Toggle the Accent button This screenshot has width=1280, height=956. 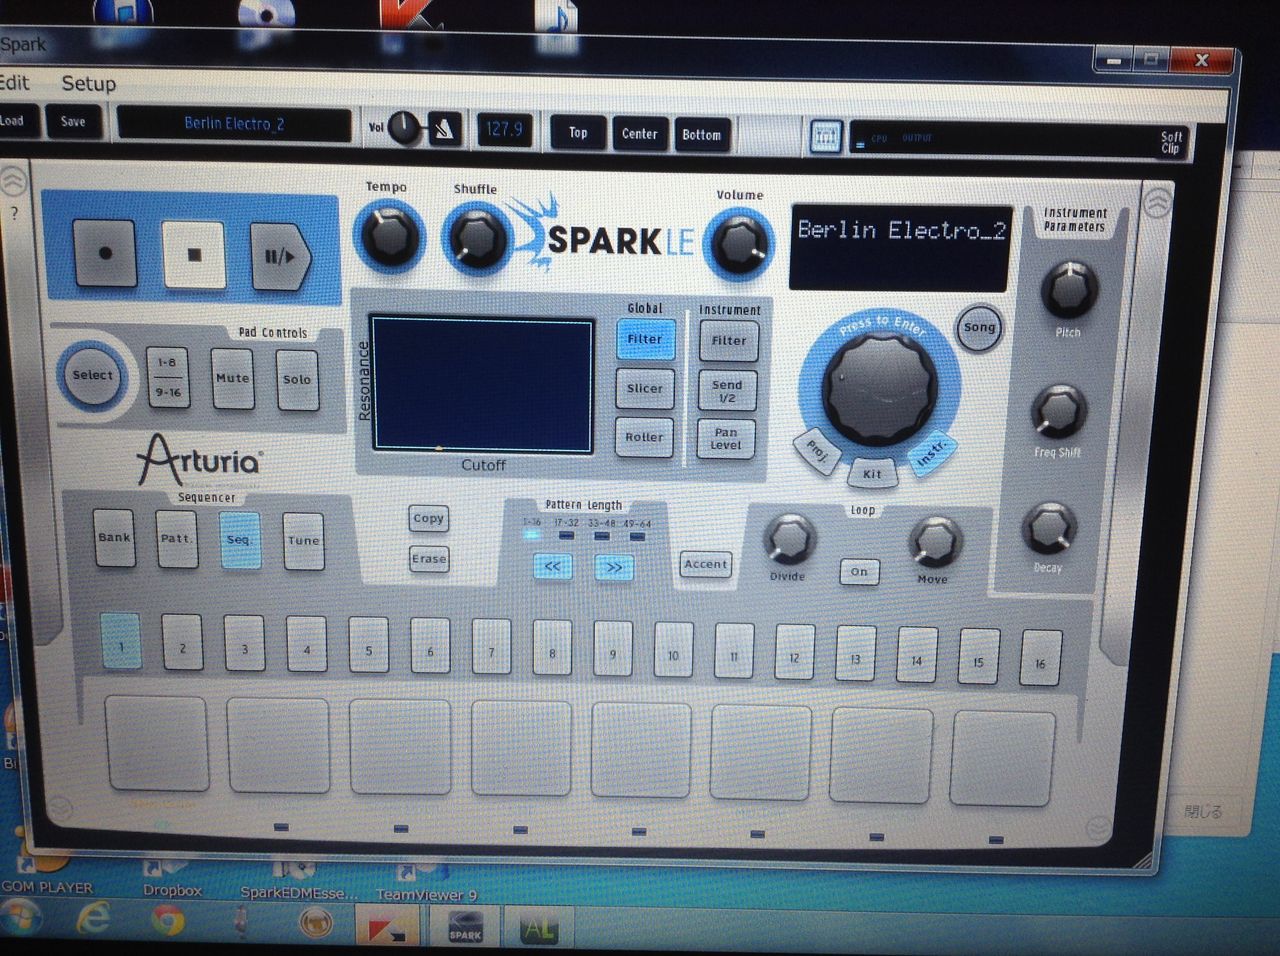(x=705, y=564)
